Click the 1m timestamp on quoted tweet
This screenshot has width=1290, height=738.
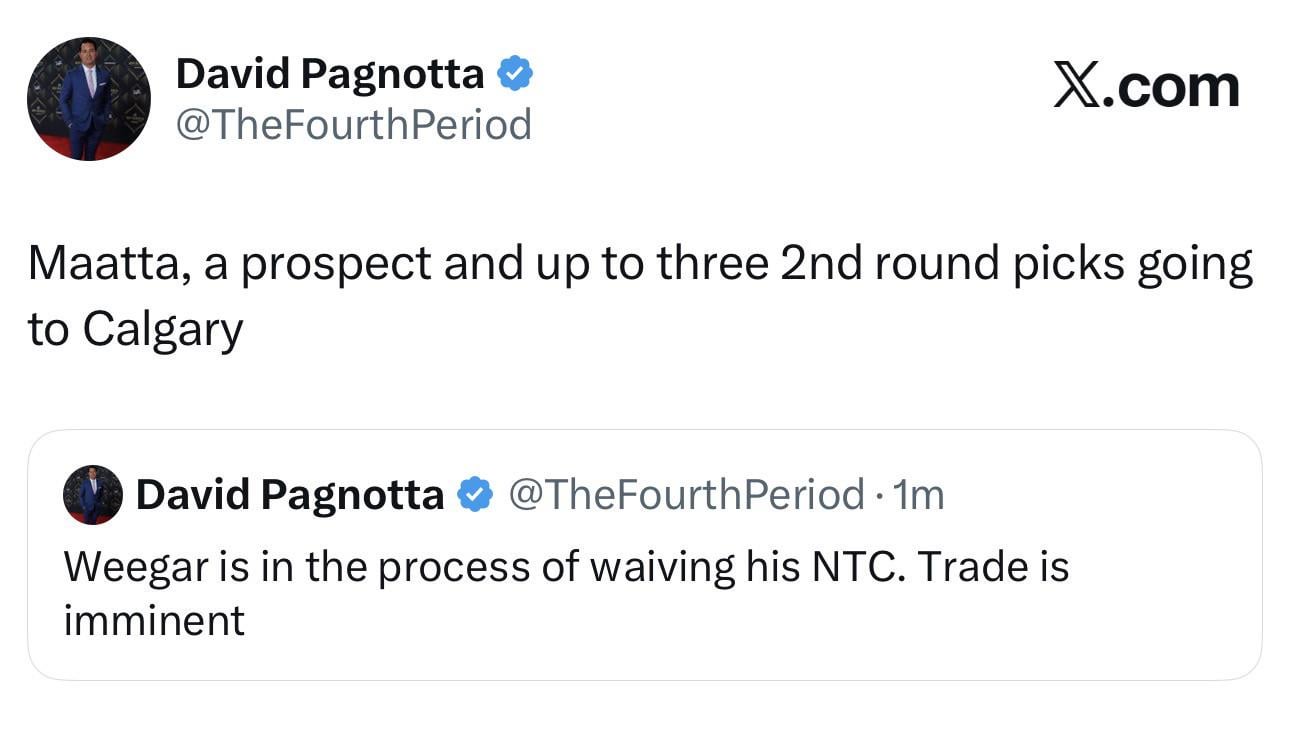point(917,494)
